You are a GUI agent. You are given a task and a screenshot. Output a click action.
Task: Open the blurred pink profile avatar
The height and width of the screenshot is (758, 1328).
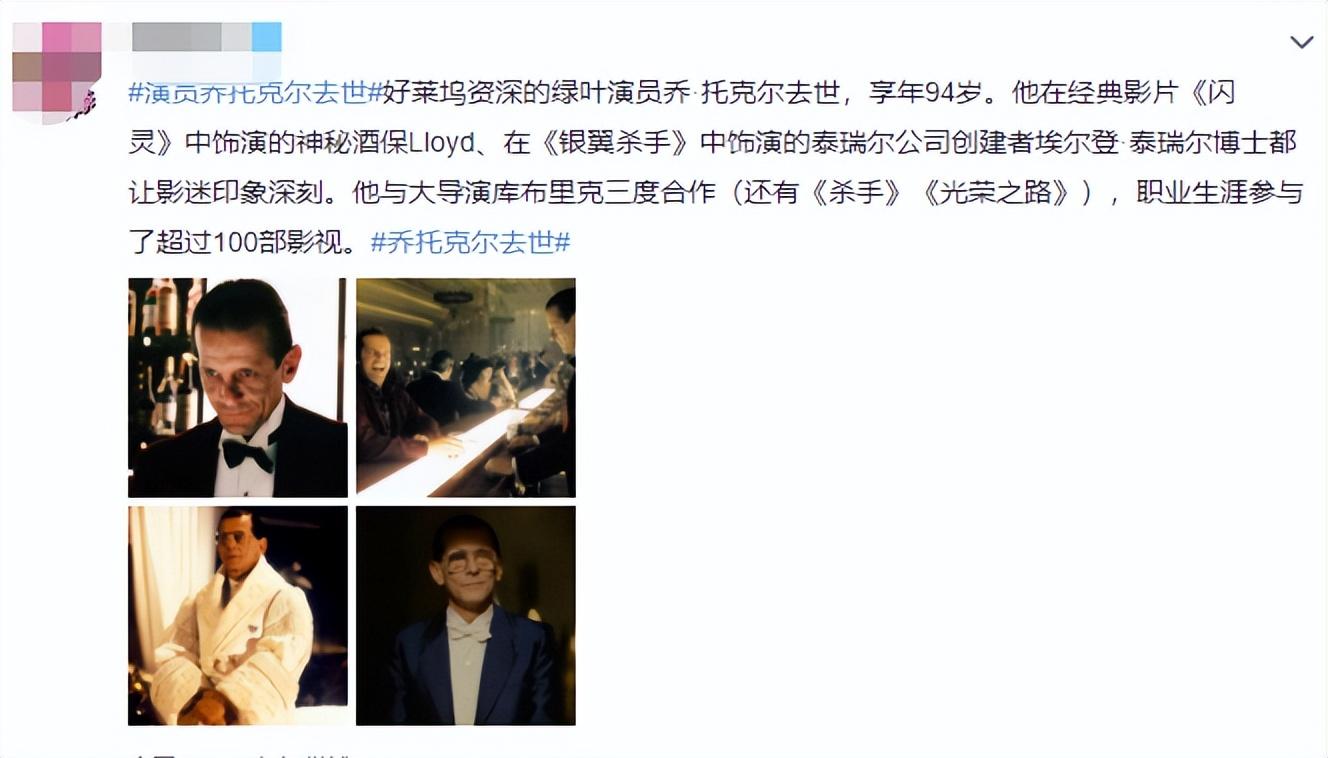tap(57, 70)
